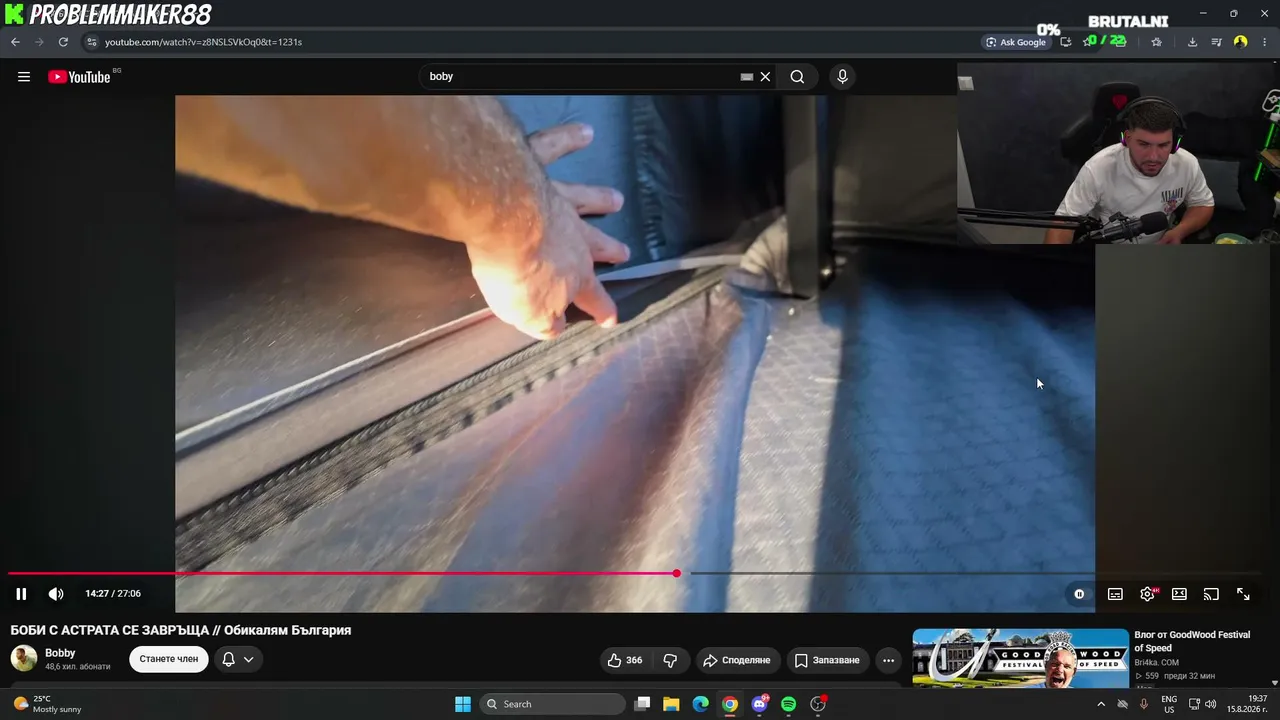Click the 'Запазване' save button
Image resolution: width=1280 pixels, height=720 pixels.
tap(827, 660)
